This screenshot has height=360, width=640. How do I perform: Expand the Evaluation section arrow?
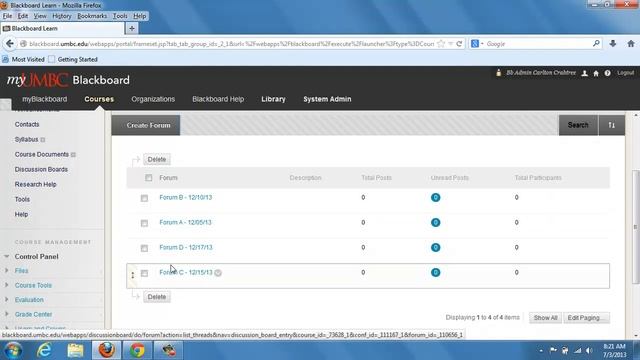click(7, 299)
